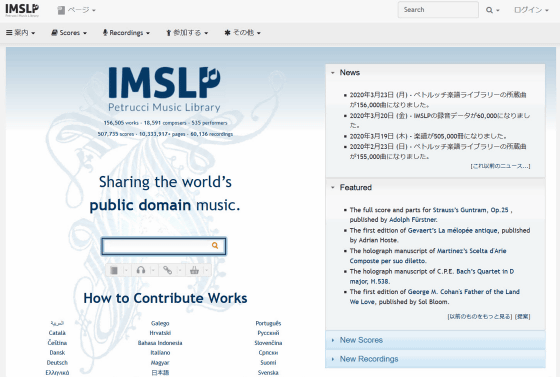Switch language to Slovenčina
The width and height of the screenshot is (560, 377).
(x=268, y=343)
